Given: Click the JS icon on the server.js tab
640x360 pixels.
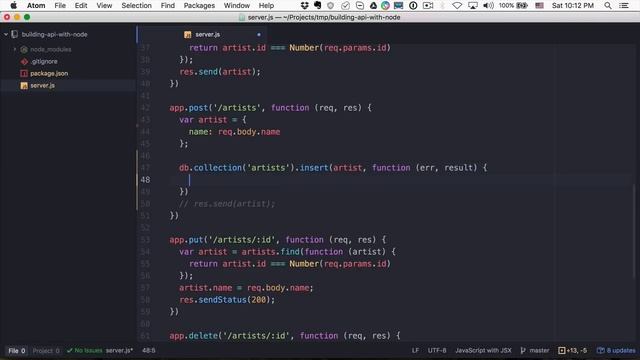Looking at the screenshot, I should [187, 35].
